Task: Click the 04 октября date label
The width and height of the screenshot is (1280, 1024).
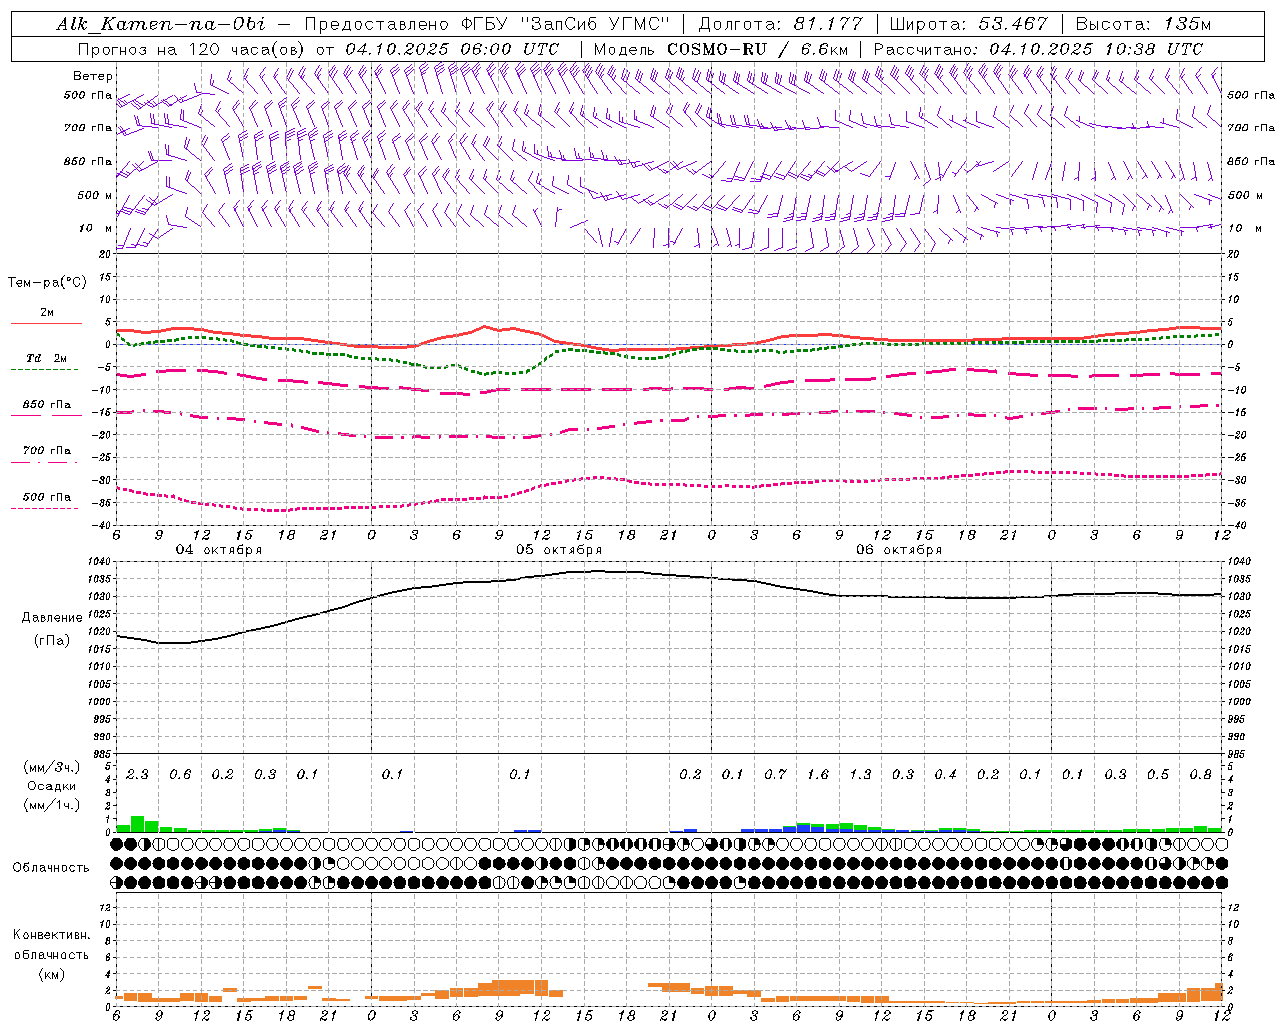Action: (219, 550)
